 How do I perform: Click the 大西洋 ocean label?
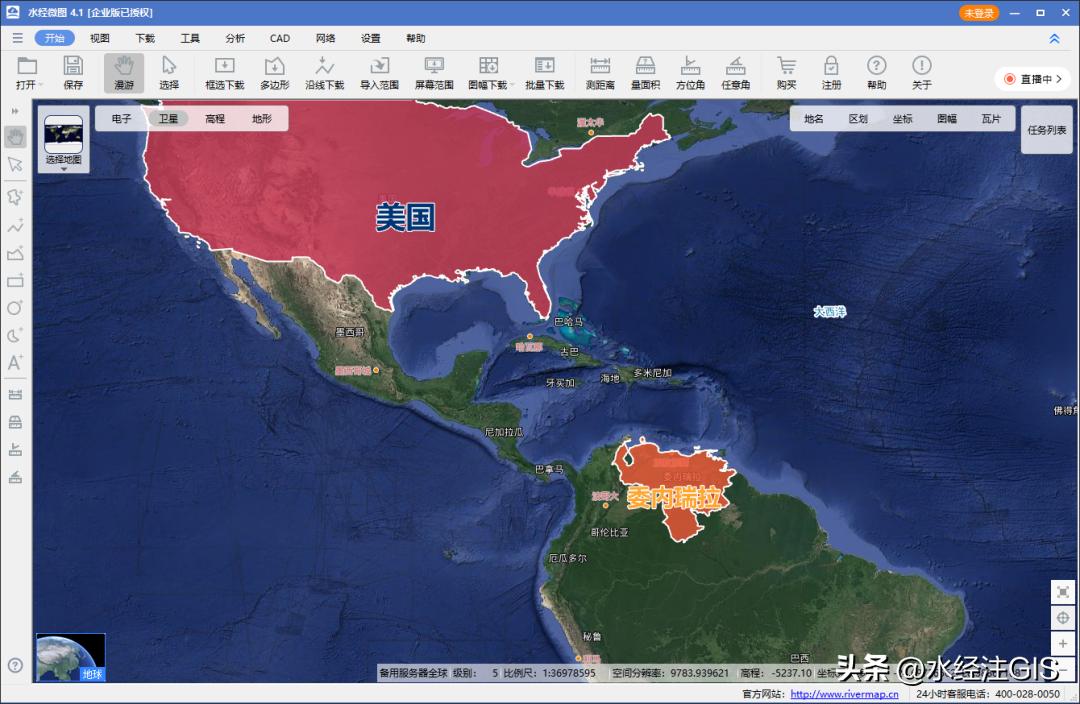829,311
